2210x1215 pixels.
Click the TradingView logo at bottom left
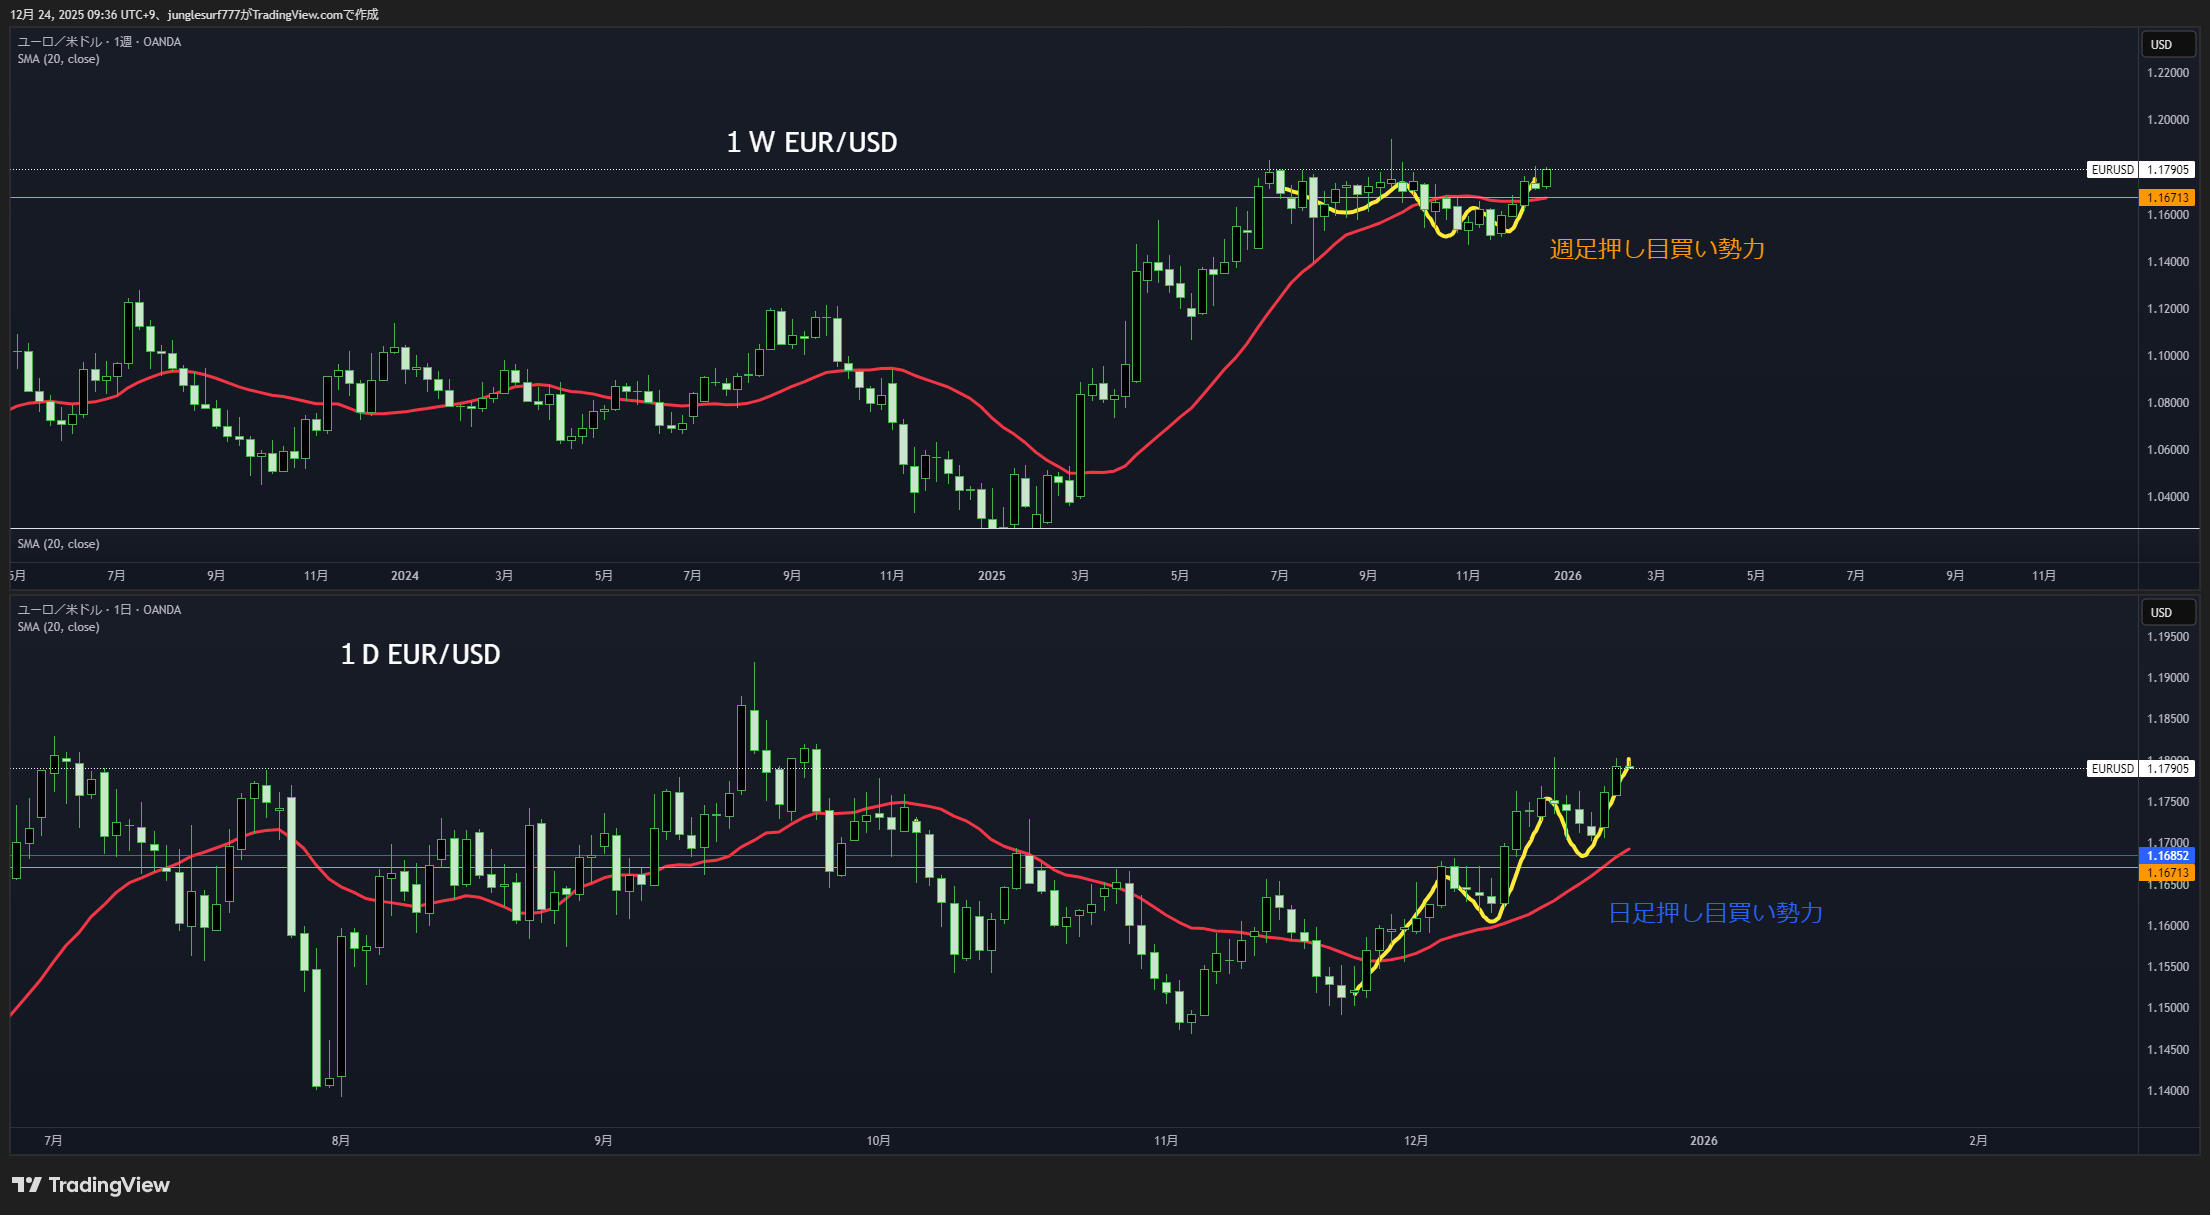point(90,1185)
